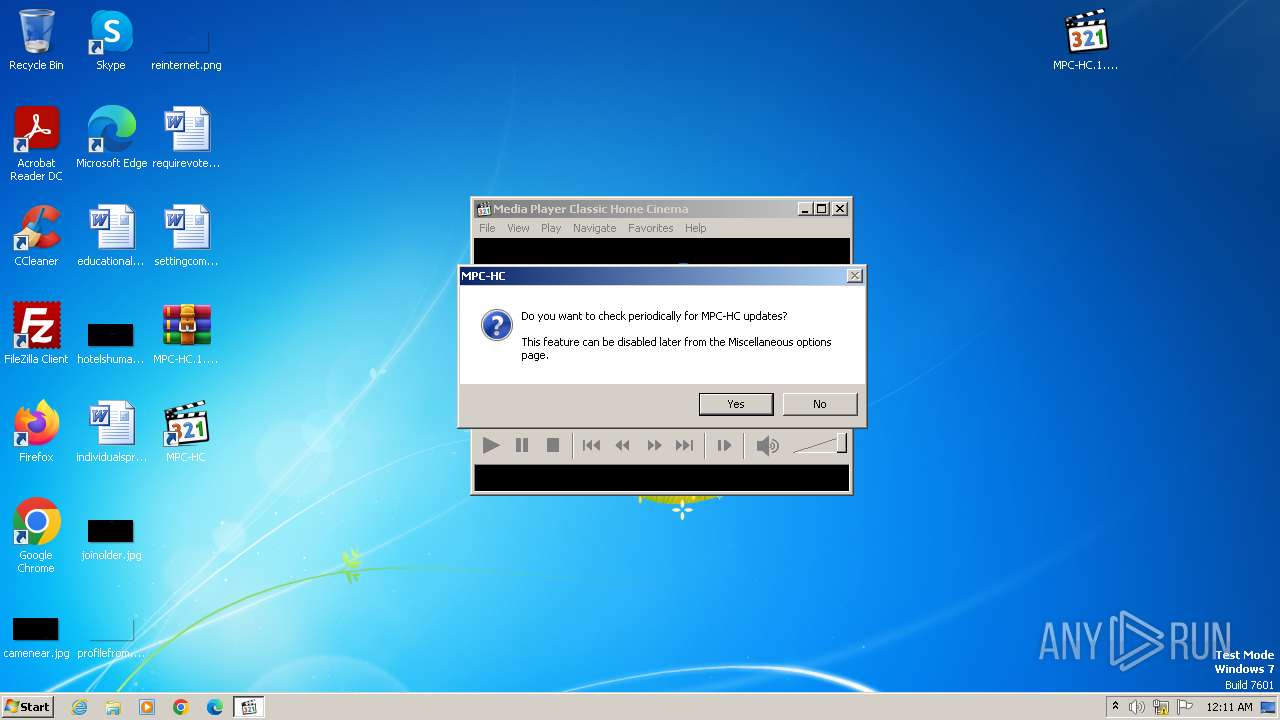The height and width of the screenshot is (720, 1280).
Task: Select the MPC-HC installer icon at top right
Action: click(x=1086, y=40)
